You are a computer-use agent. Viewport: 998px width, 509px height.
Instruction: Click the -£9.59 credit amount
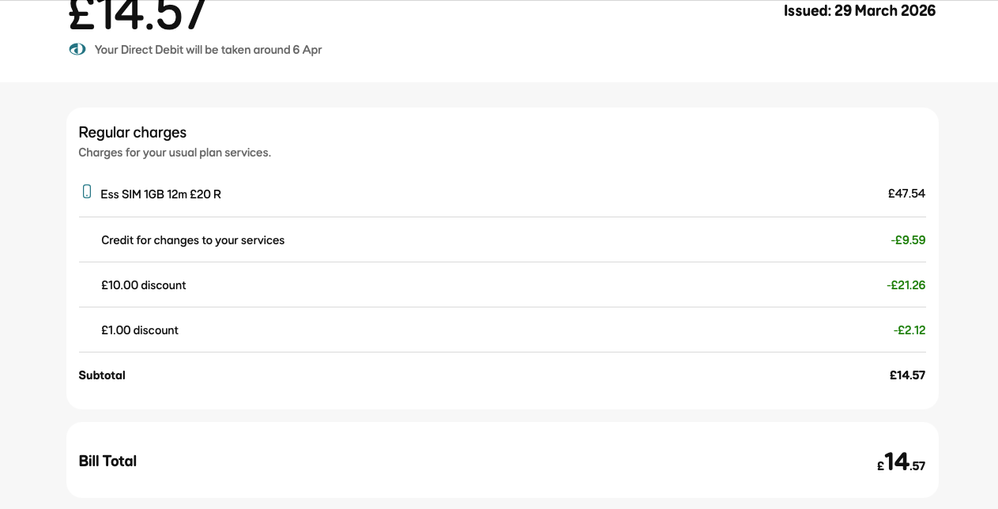(x=907, y=240)
